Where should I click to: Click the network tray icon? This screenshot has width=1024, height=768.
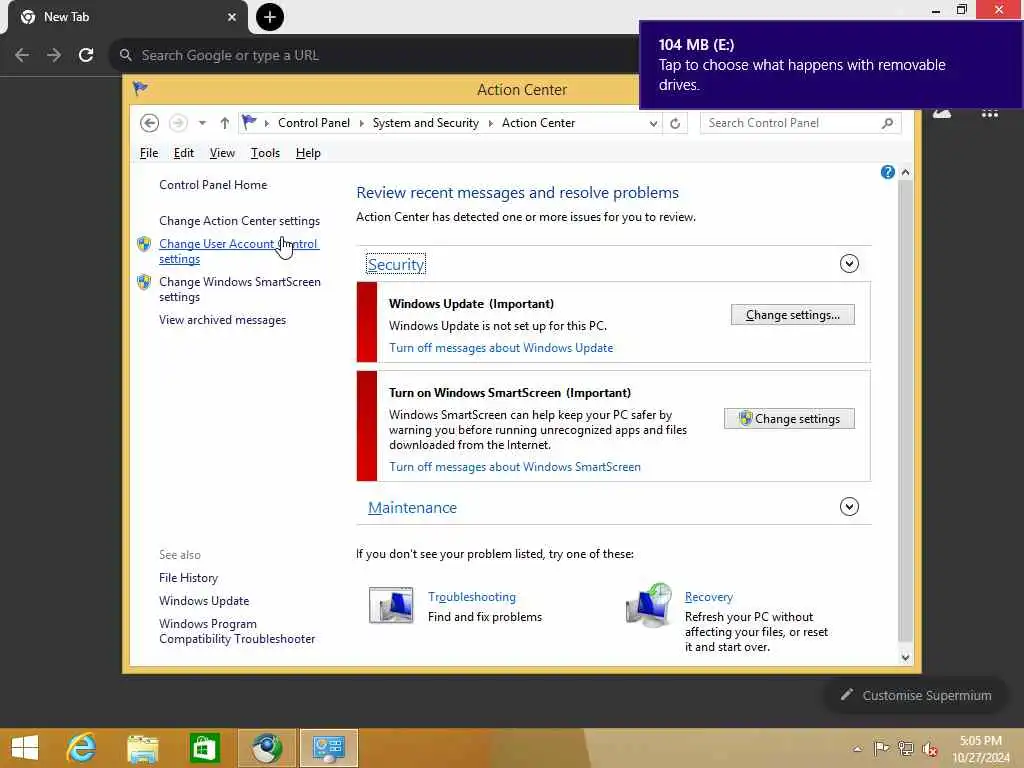(x=905, y=748)
